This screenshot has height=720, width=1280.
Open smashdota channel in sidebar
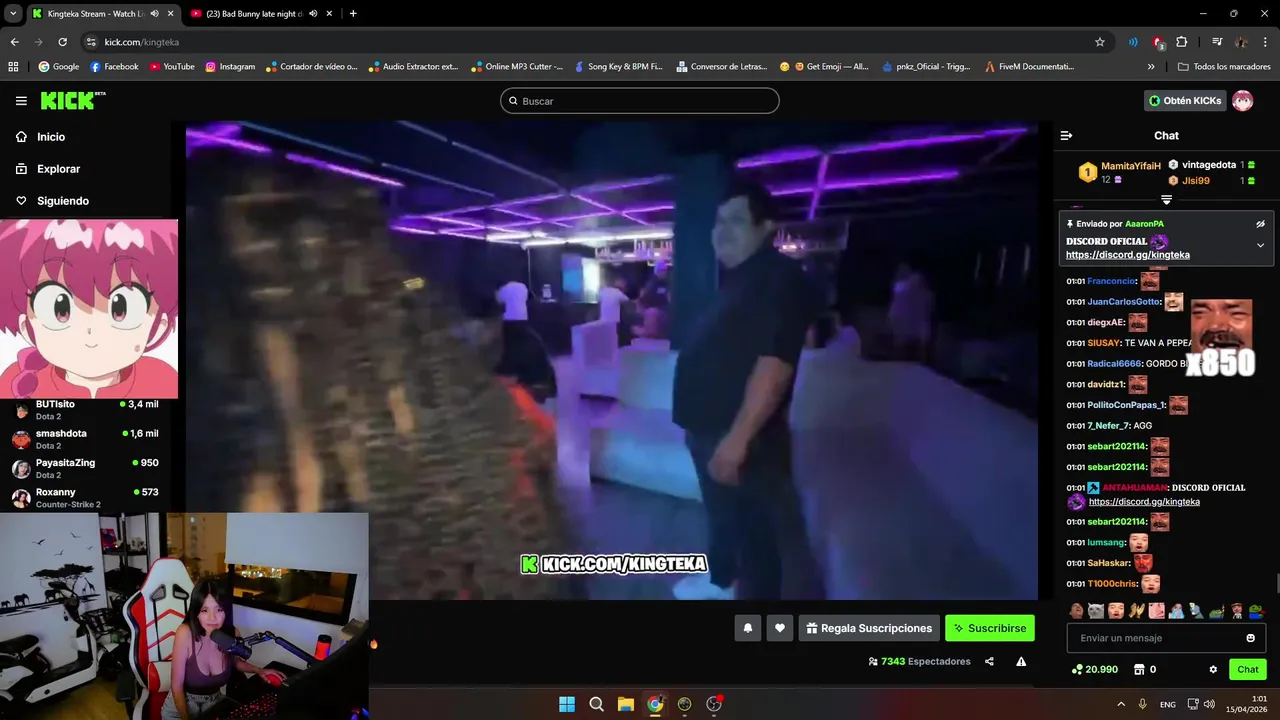click(x=85, y=439)
